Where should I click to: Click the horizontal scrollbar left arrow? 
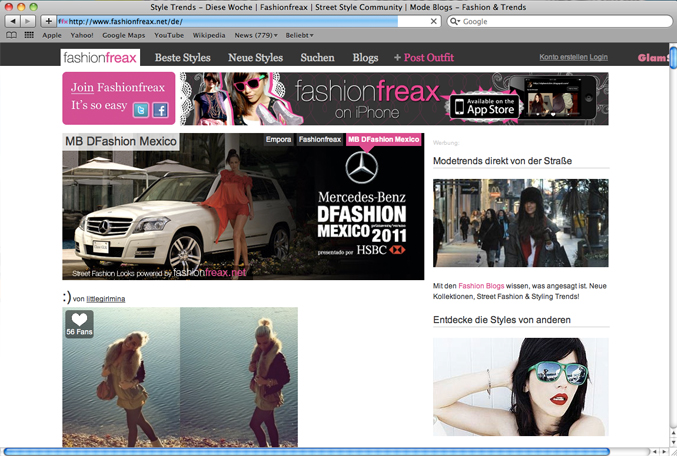coord(655,452)
